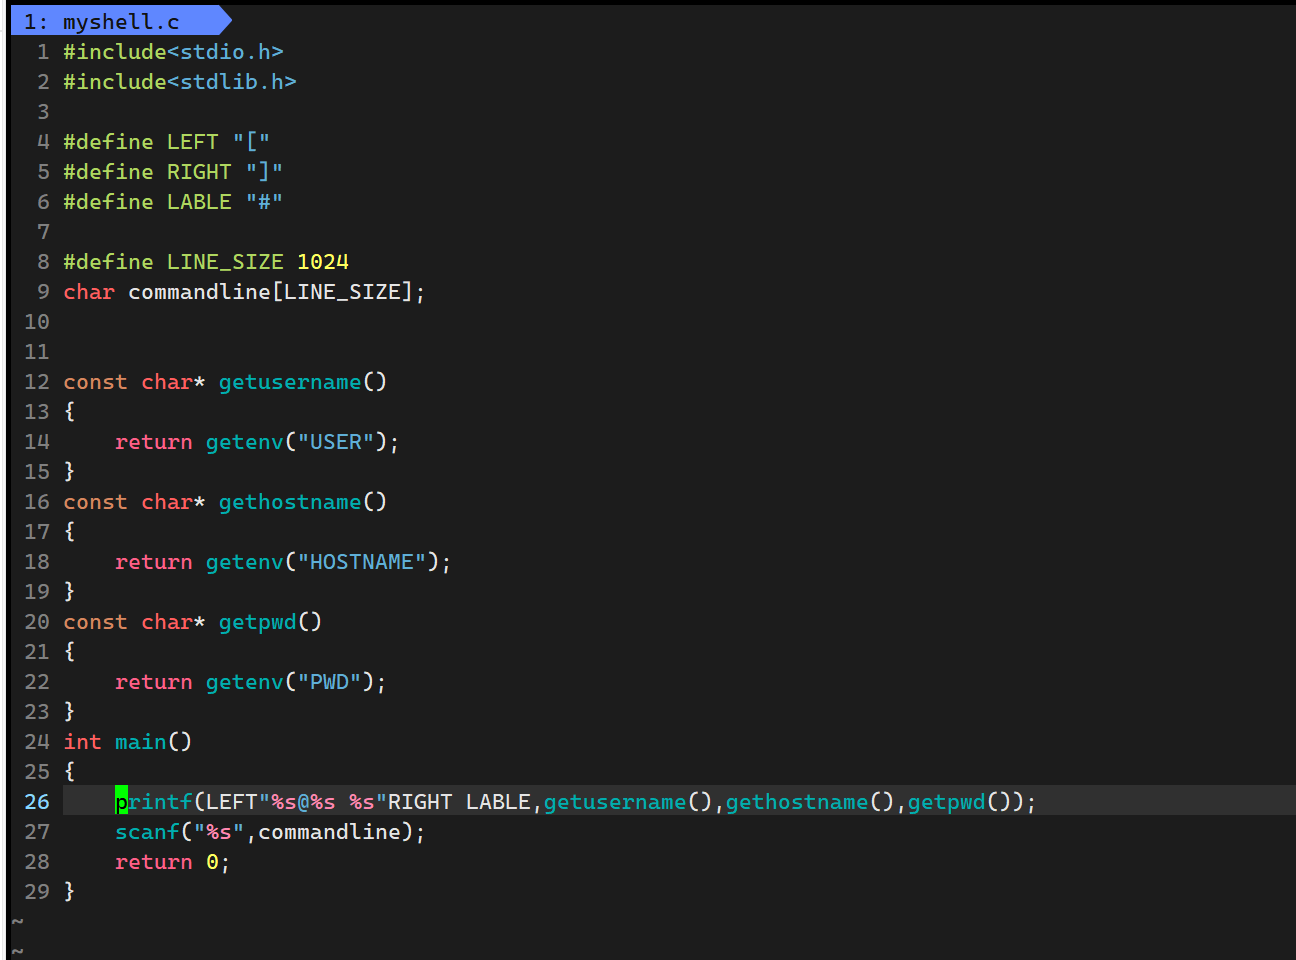Click the gethostname() function definition name
1296x960 pixels.
pos(290,502)
